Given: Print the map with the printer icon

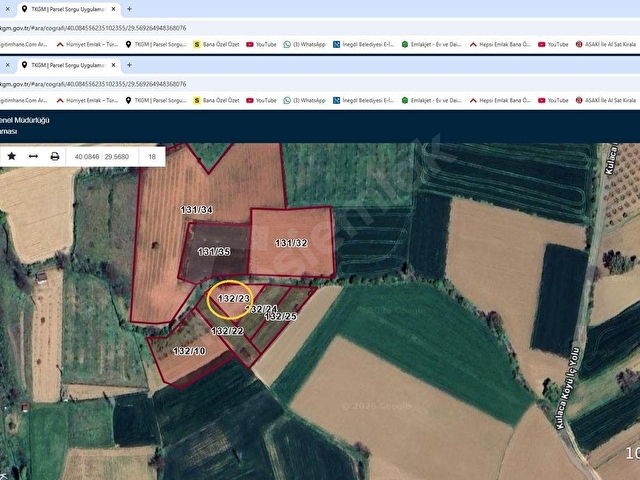Looking at the screenshot, I should point(55,156).
